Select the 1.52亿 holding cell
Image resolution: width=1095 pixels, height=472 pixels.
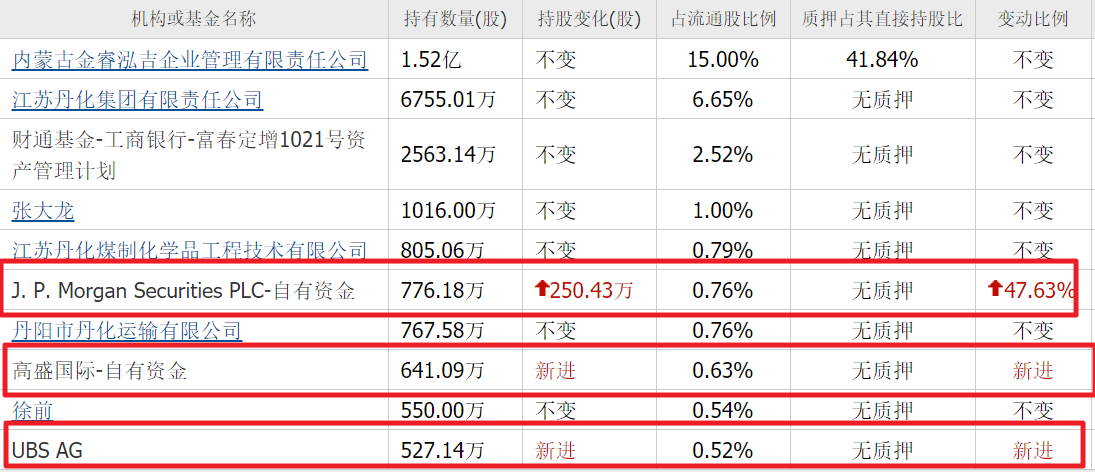[432, 60]
